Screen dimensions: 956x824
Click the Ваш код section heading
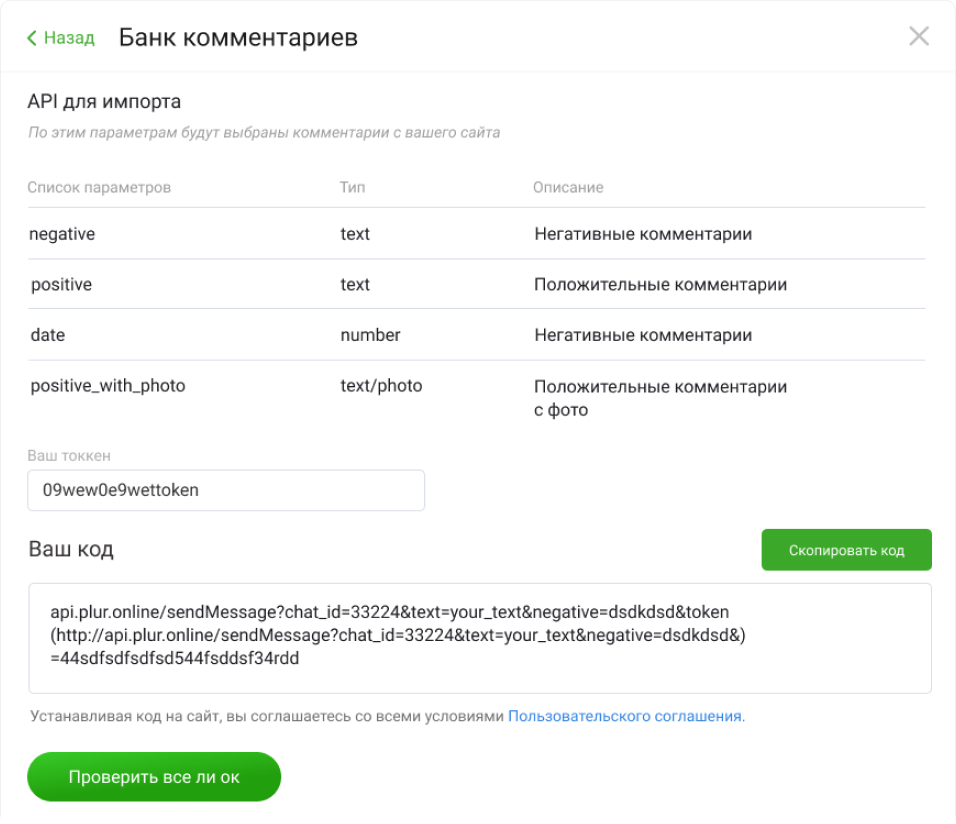tap(70, 549)
